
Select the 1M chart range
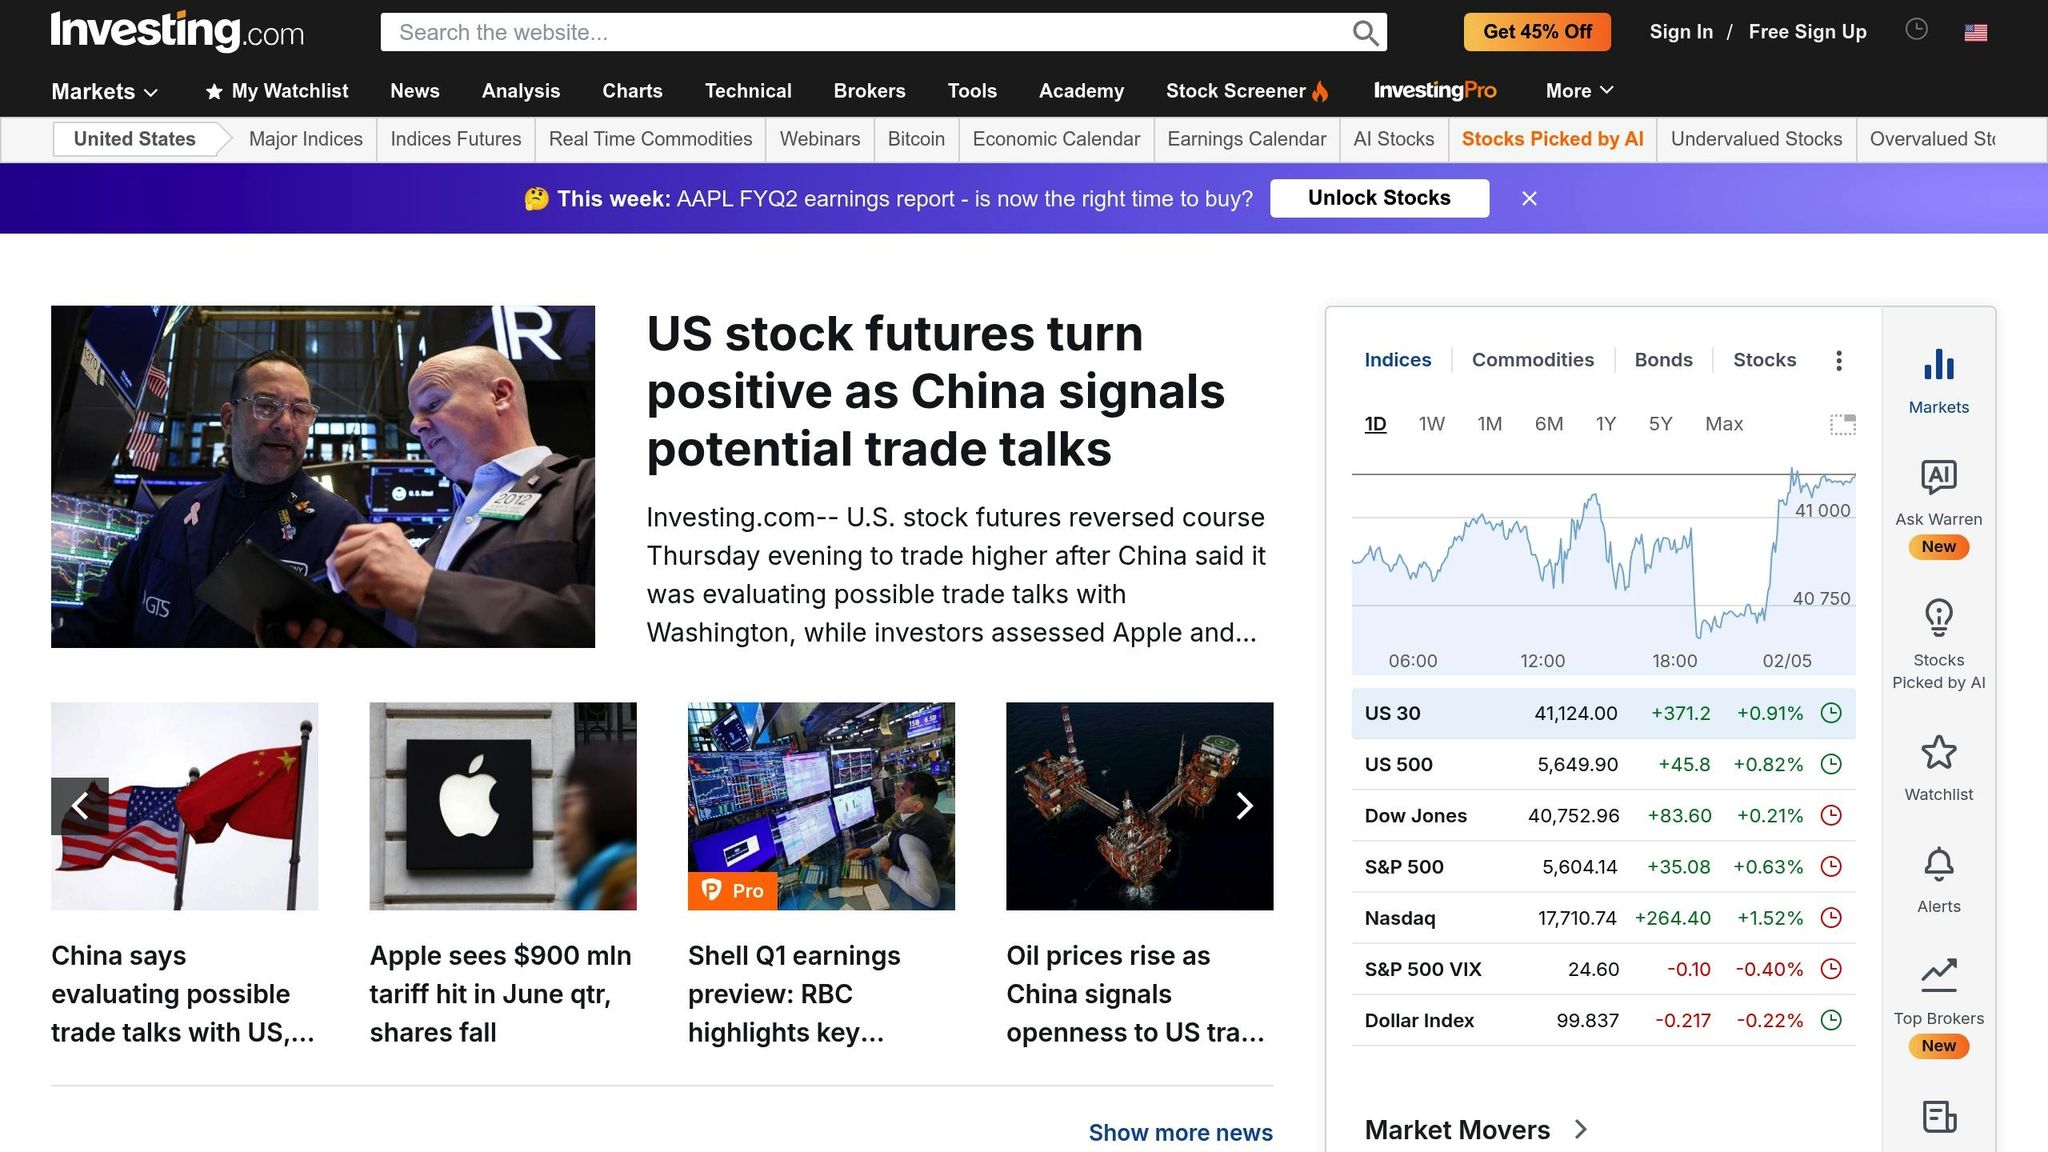point(1489,424)
